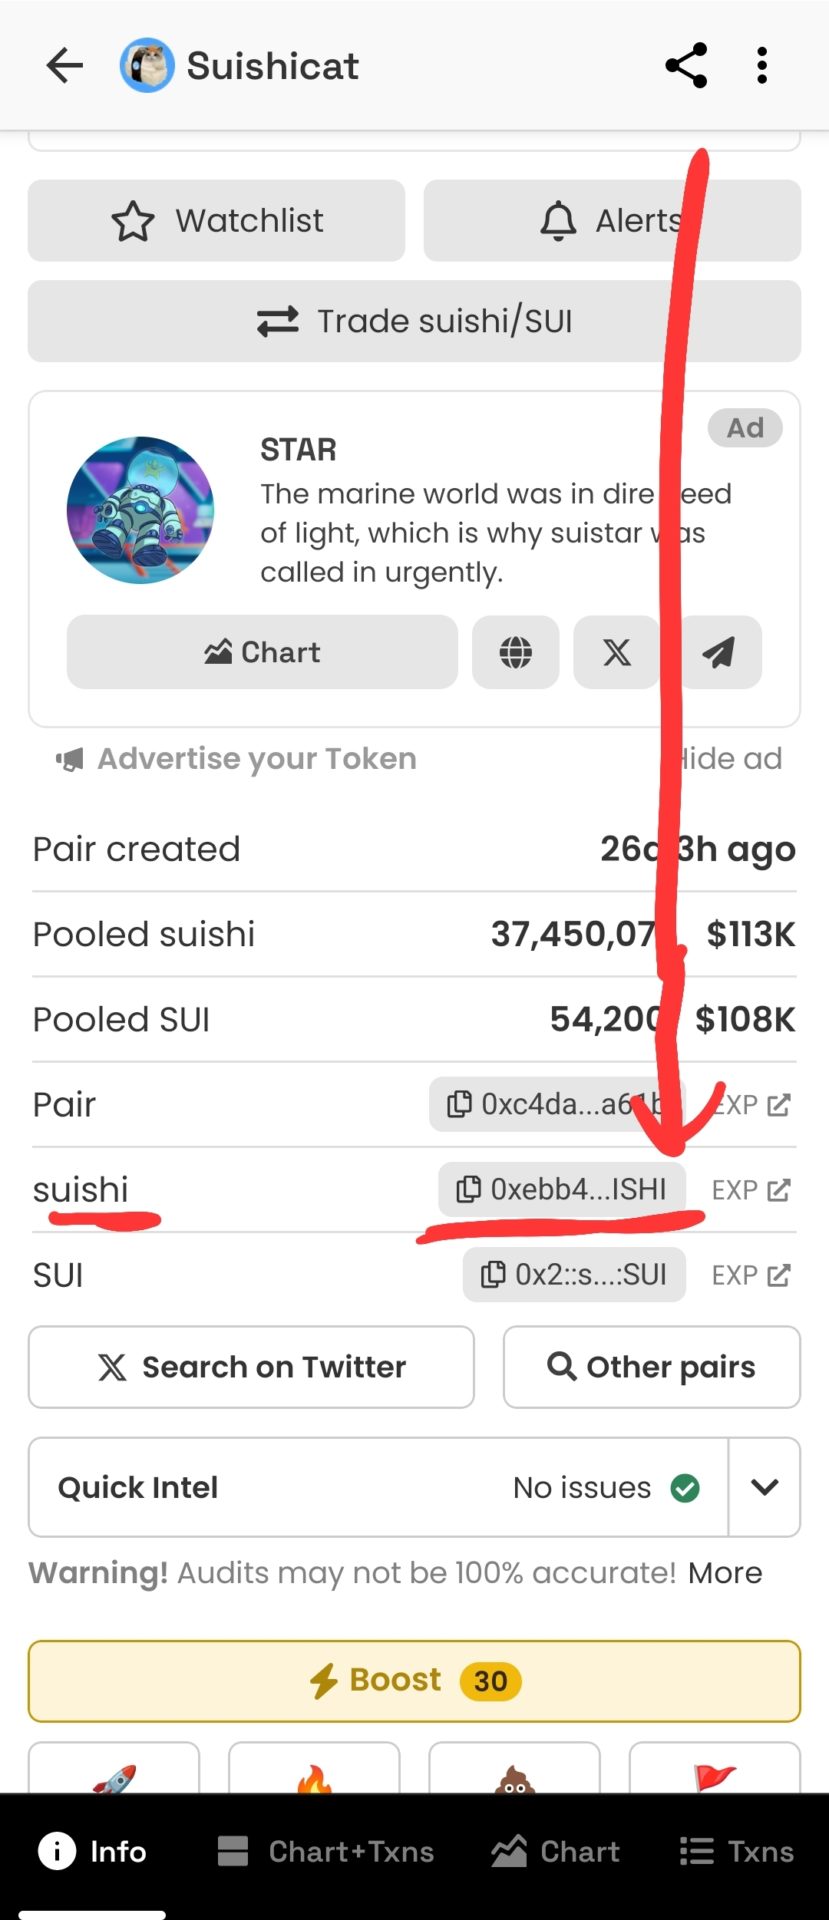829x1920 pixels.
Task: Copy the SUI token address
Action: pyautogui.click(x=574, y=1275)
